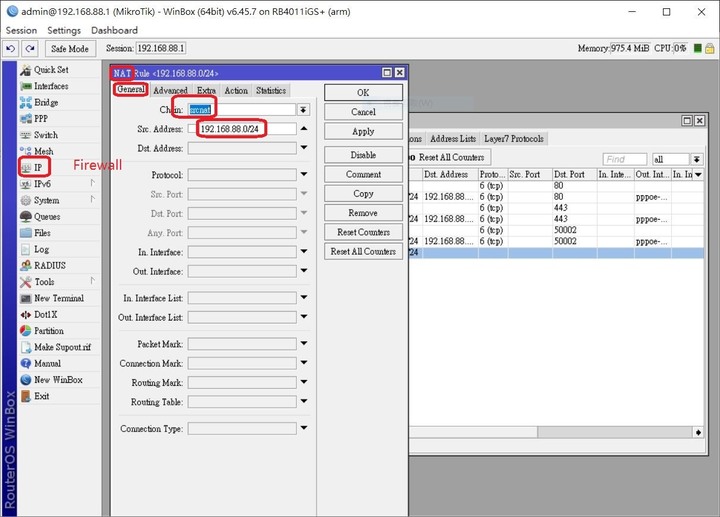This screenshot has width=720, height=517.
Task: Click Exit in the sidebar
Action: [41, 396]
